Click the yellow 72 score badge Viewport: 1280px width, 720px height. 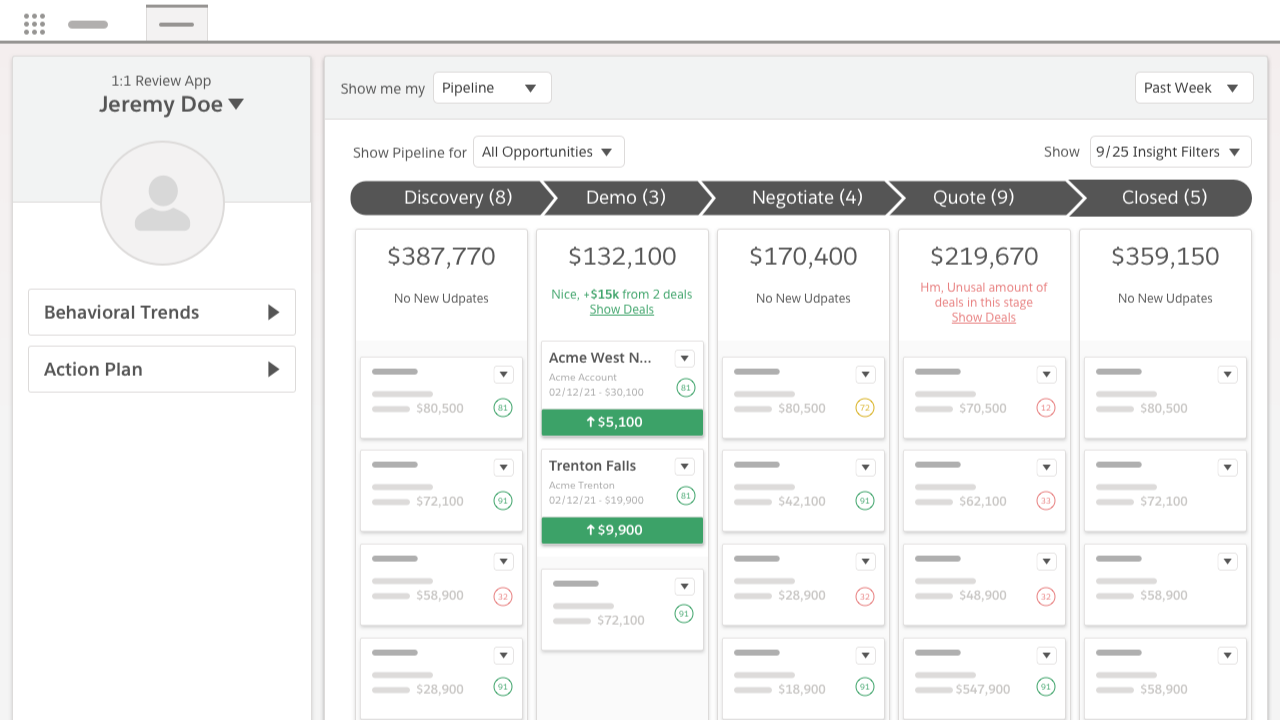[865, 408]
